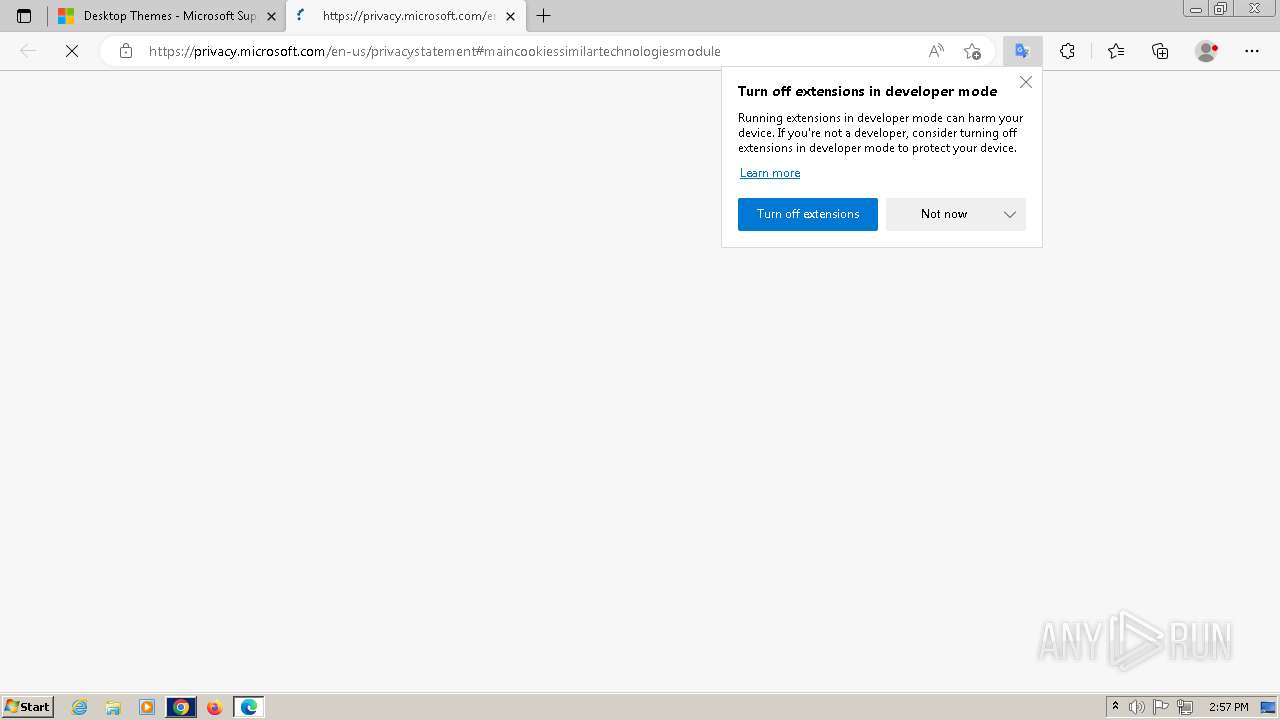Viewport: 1280px width, 720px height.
Task: Open File Explorer from taskbar
Action: [x=113, y=707]
